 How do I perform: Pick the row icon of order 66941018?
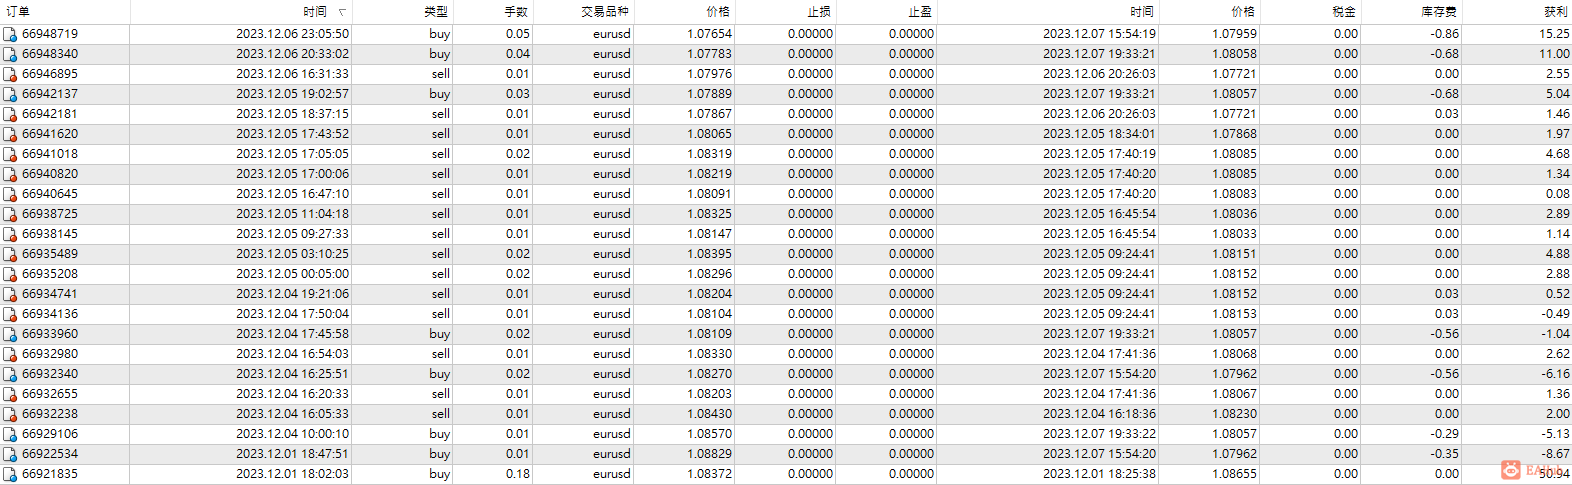pyautogui.click(x=10, y=154)
